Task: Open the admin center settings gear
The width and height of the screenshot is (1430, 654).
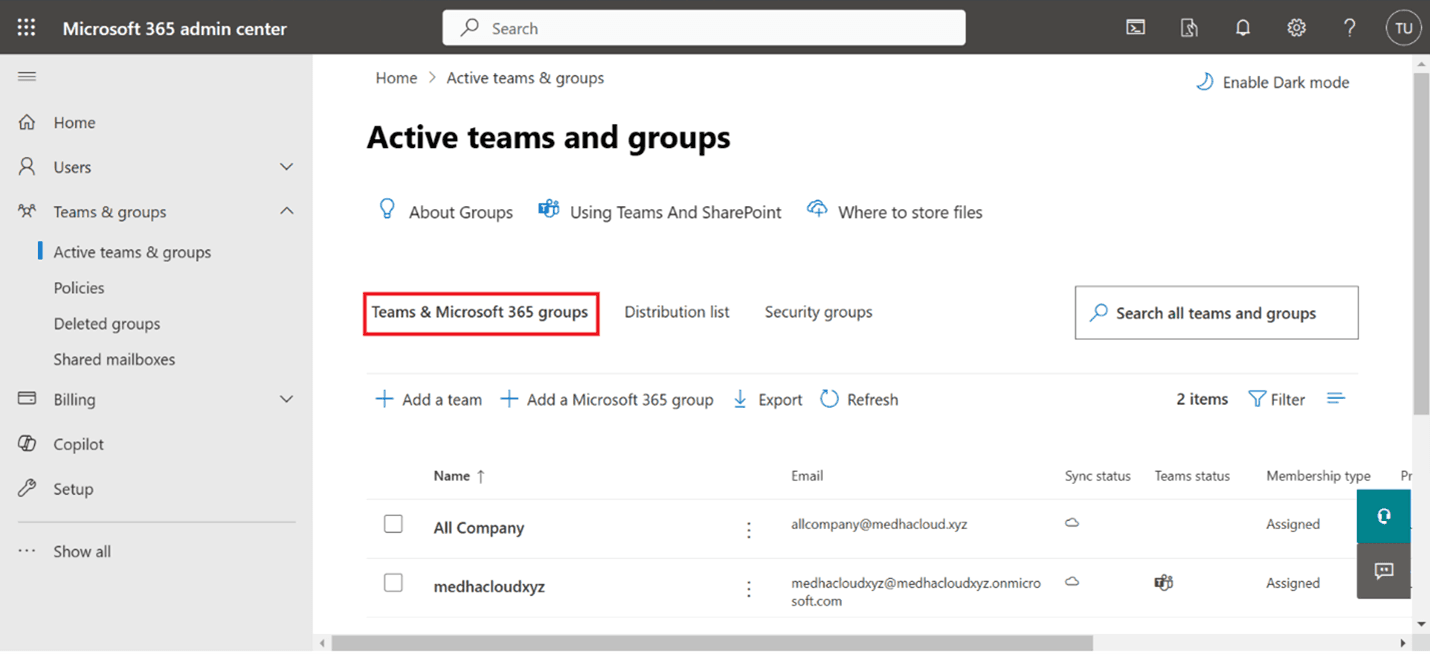Action: pyautogui.click(x=1296, y=27)
